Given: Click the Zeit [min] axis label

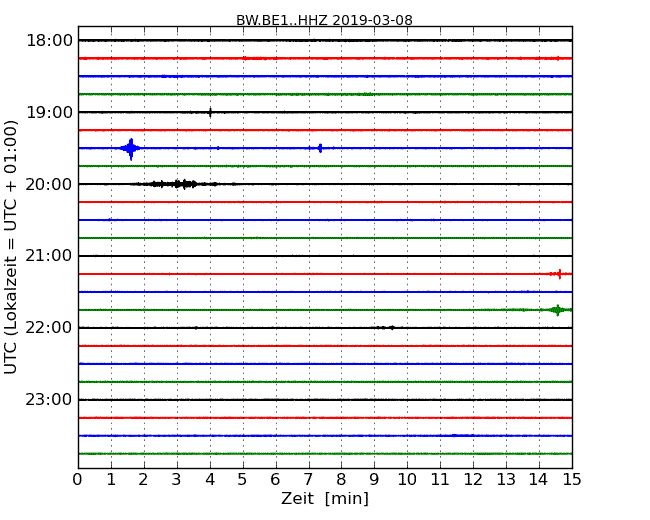Looking at the screenshot, I should click(325, 498).
